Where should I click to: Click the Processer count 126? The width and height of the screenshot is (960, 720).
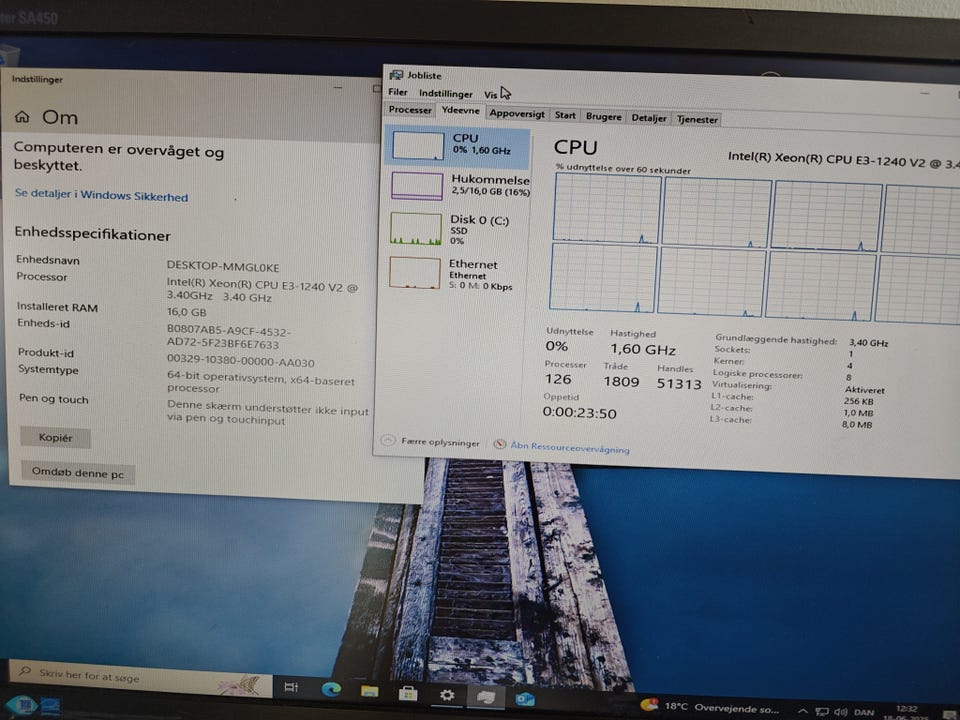[558, 379]
